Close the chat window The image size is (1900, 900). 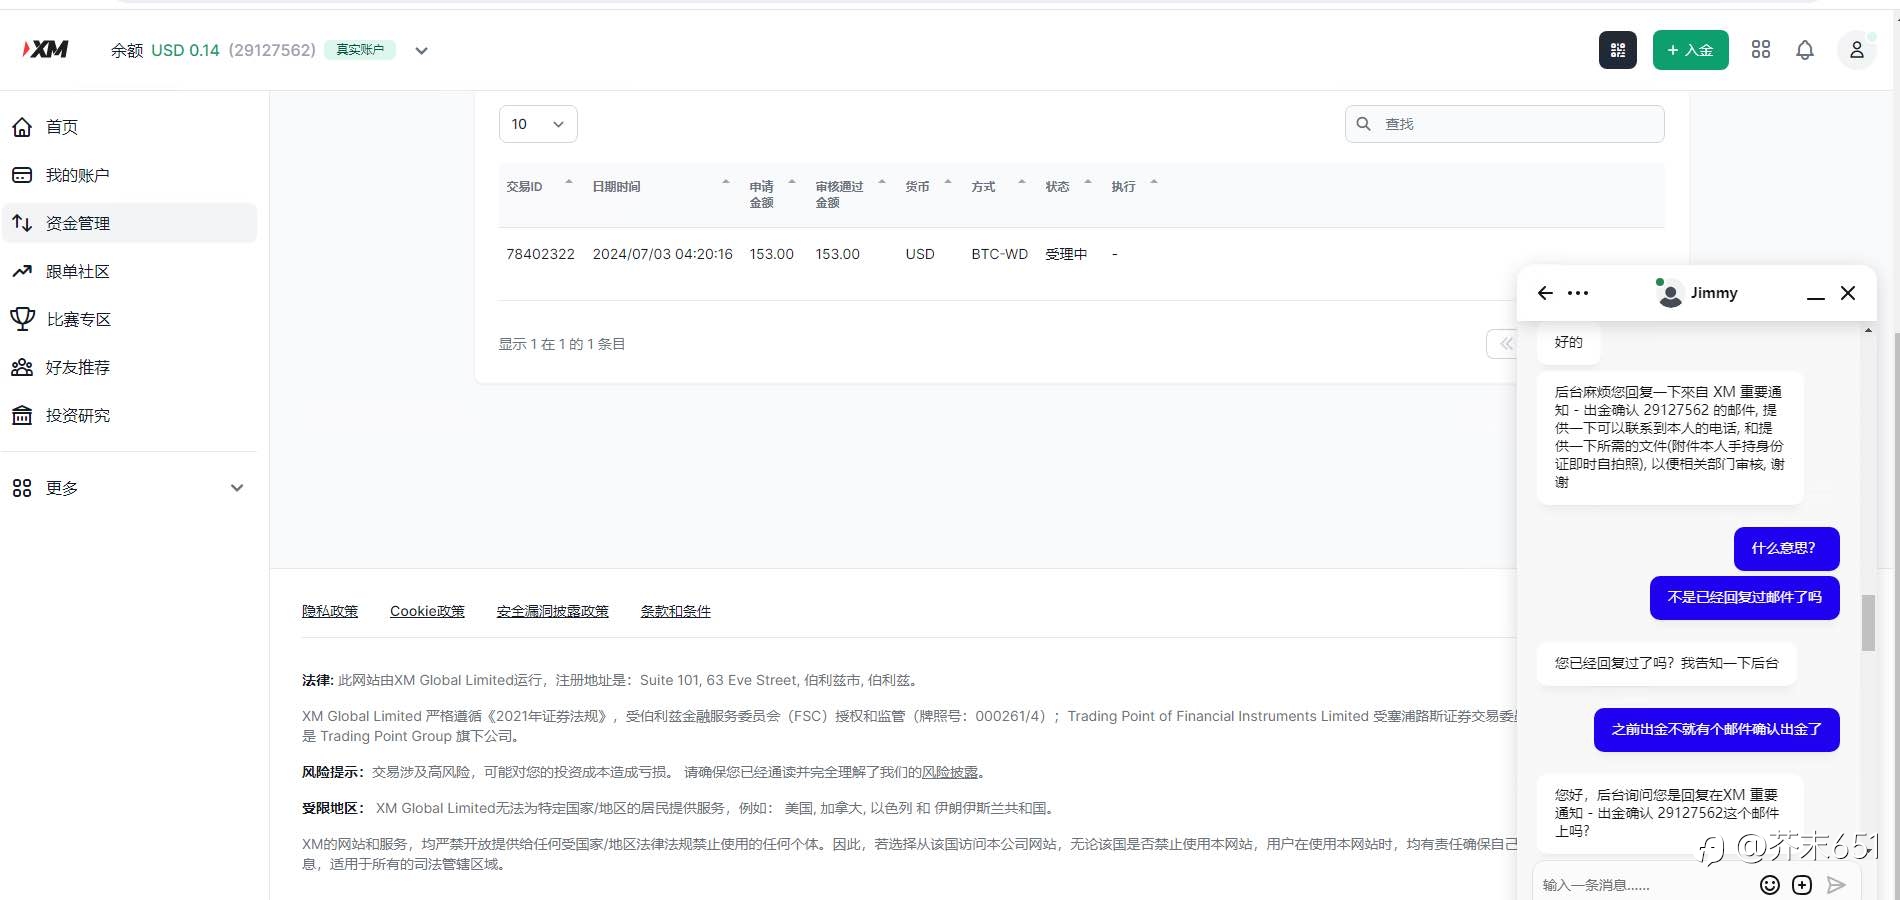(1848, 293)
